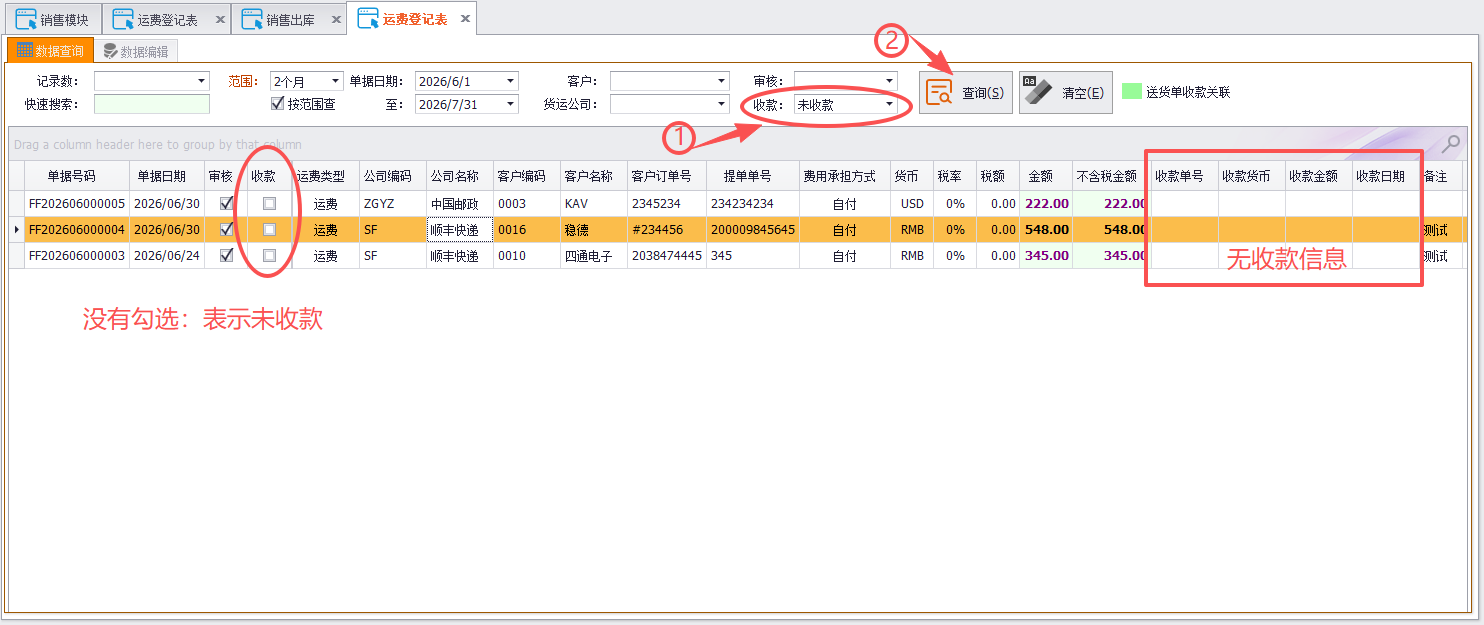Viewport: 1484px width, 625px height.
Task: Click the customer name cell 四通电子
Action: tap(593, 255)
